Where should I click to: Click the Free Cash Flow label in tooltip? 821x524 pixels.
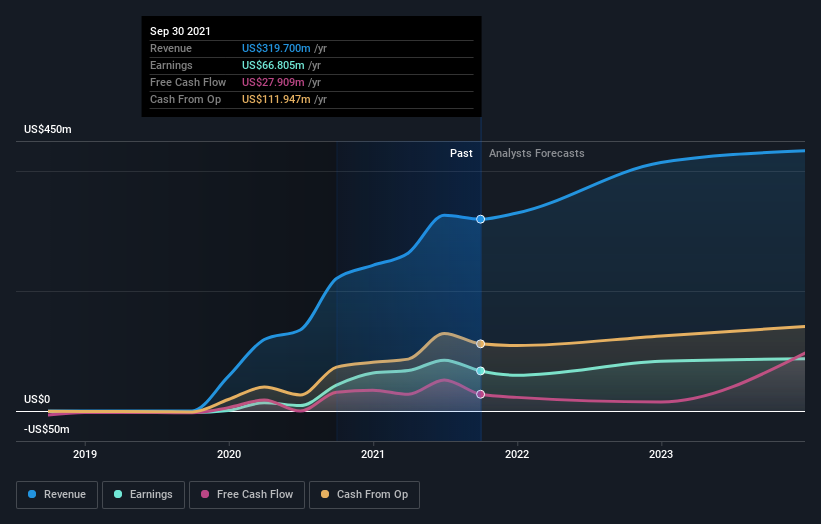(188, 82)
